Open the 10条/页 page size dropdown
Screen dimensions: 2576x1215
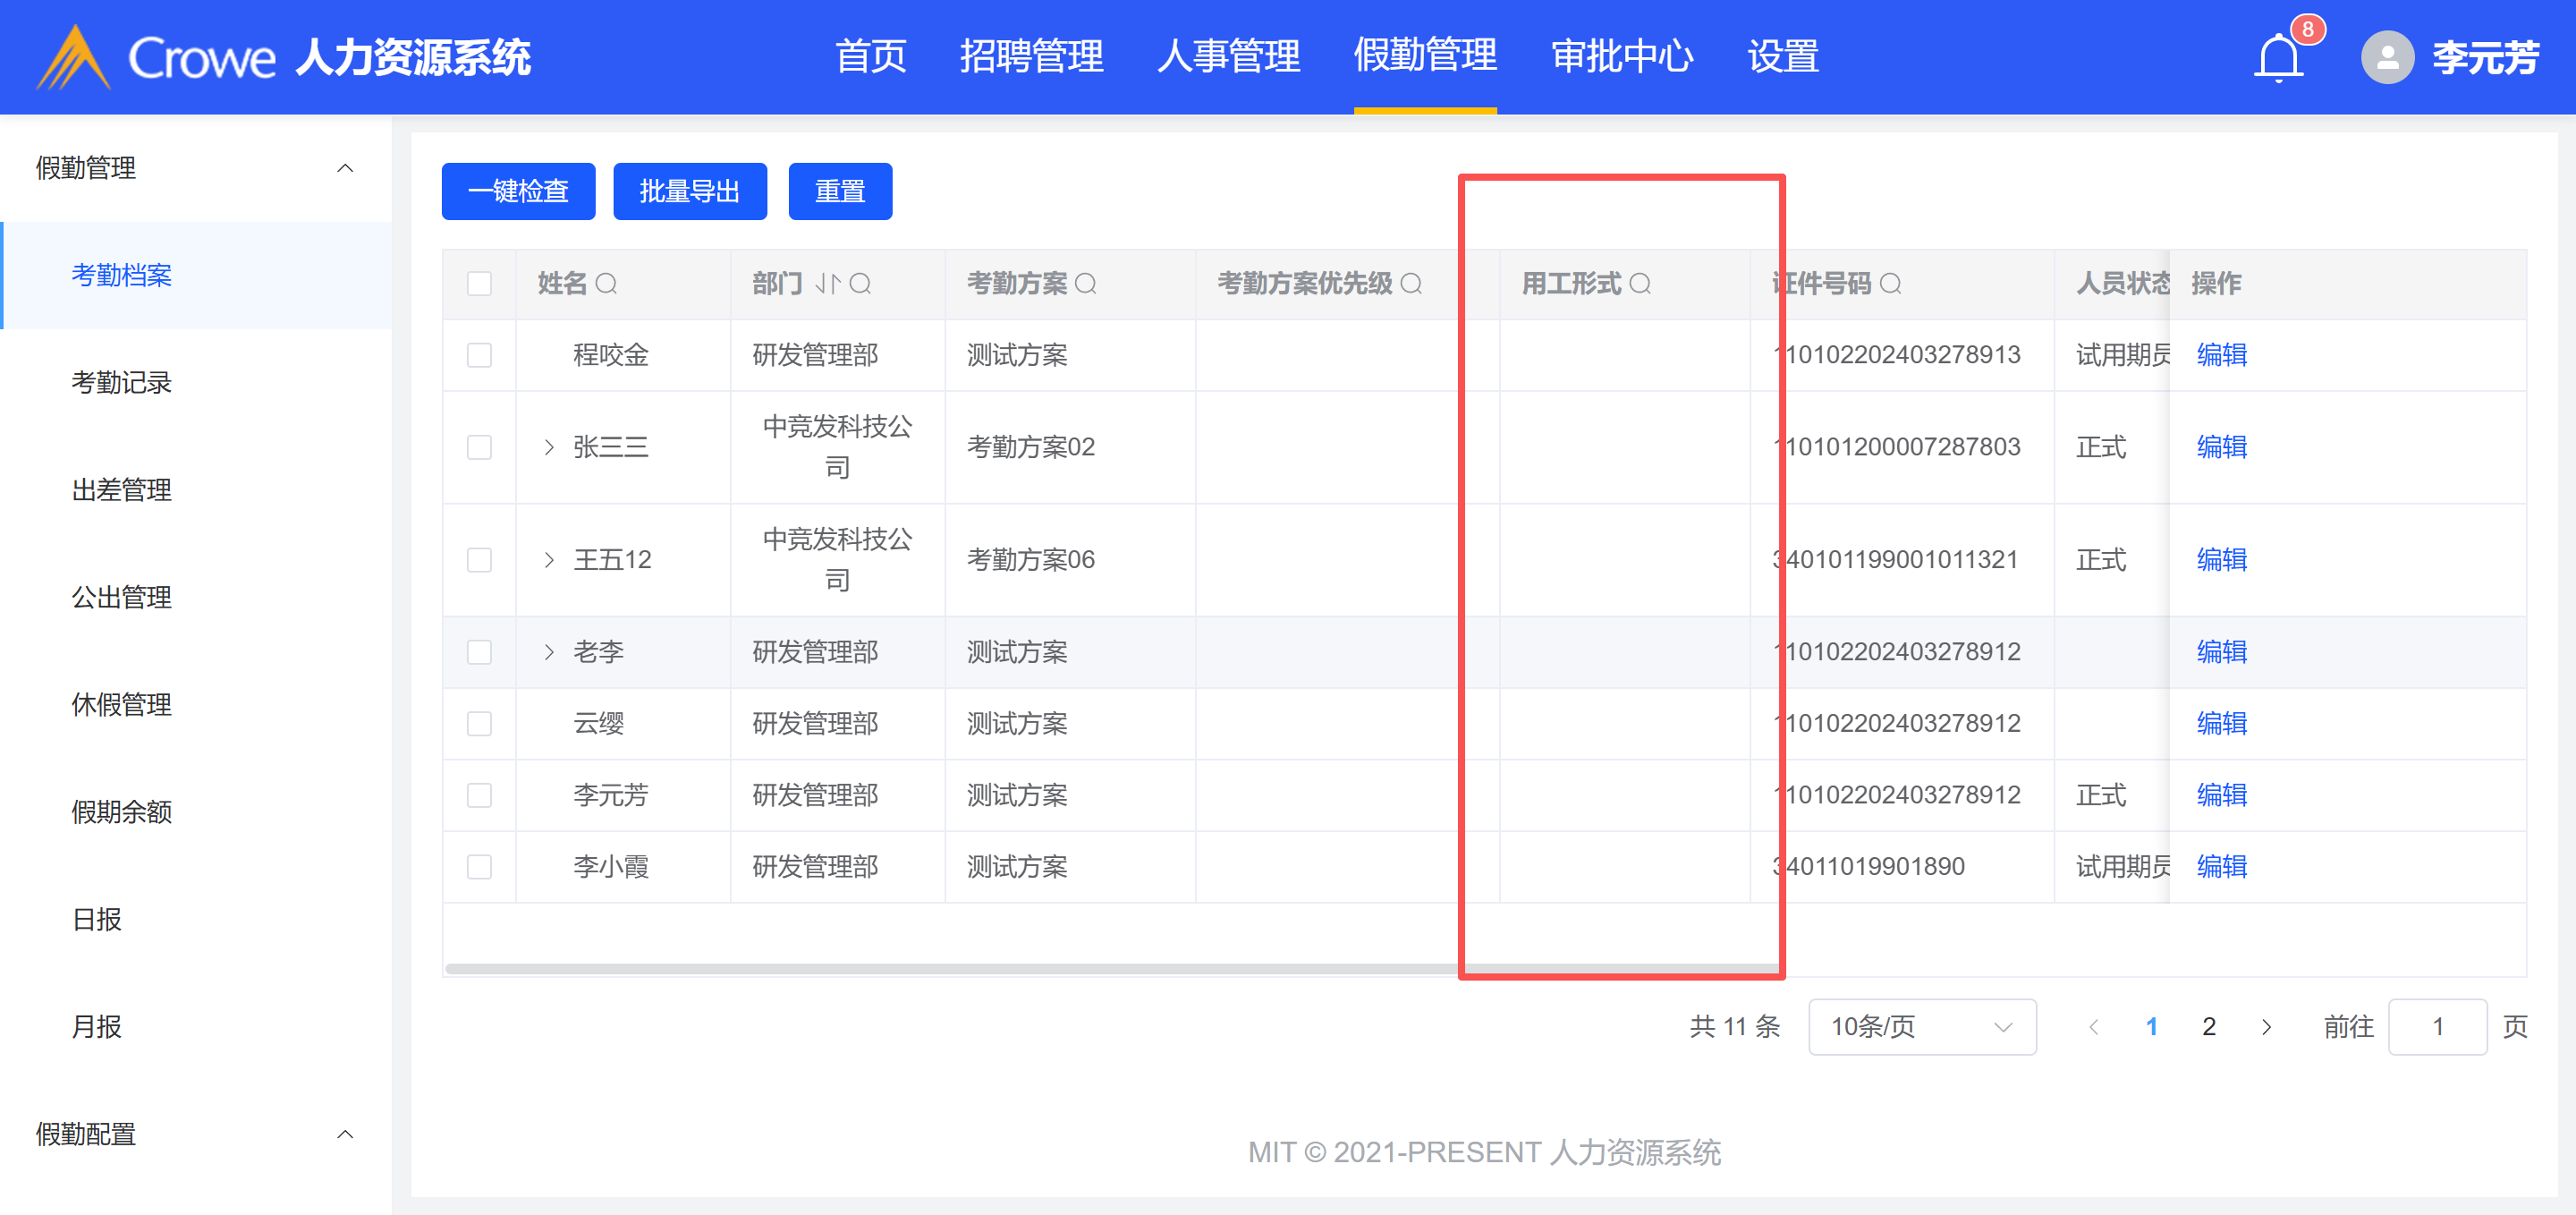[x=1921, y=1026]
